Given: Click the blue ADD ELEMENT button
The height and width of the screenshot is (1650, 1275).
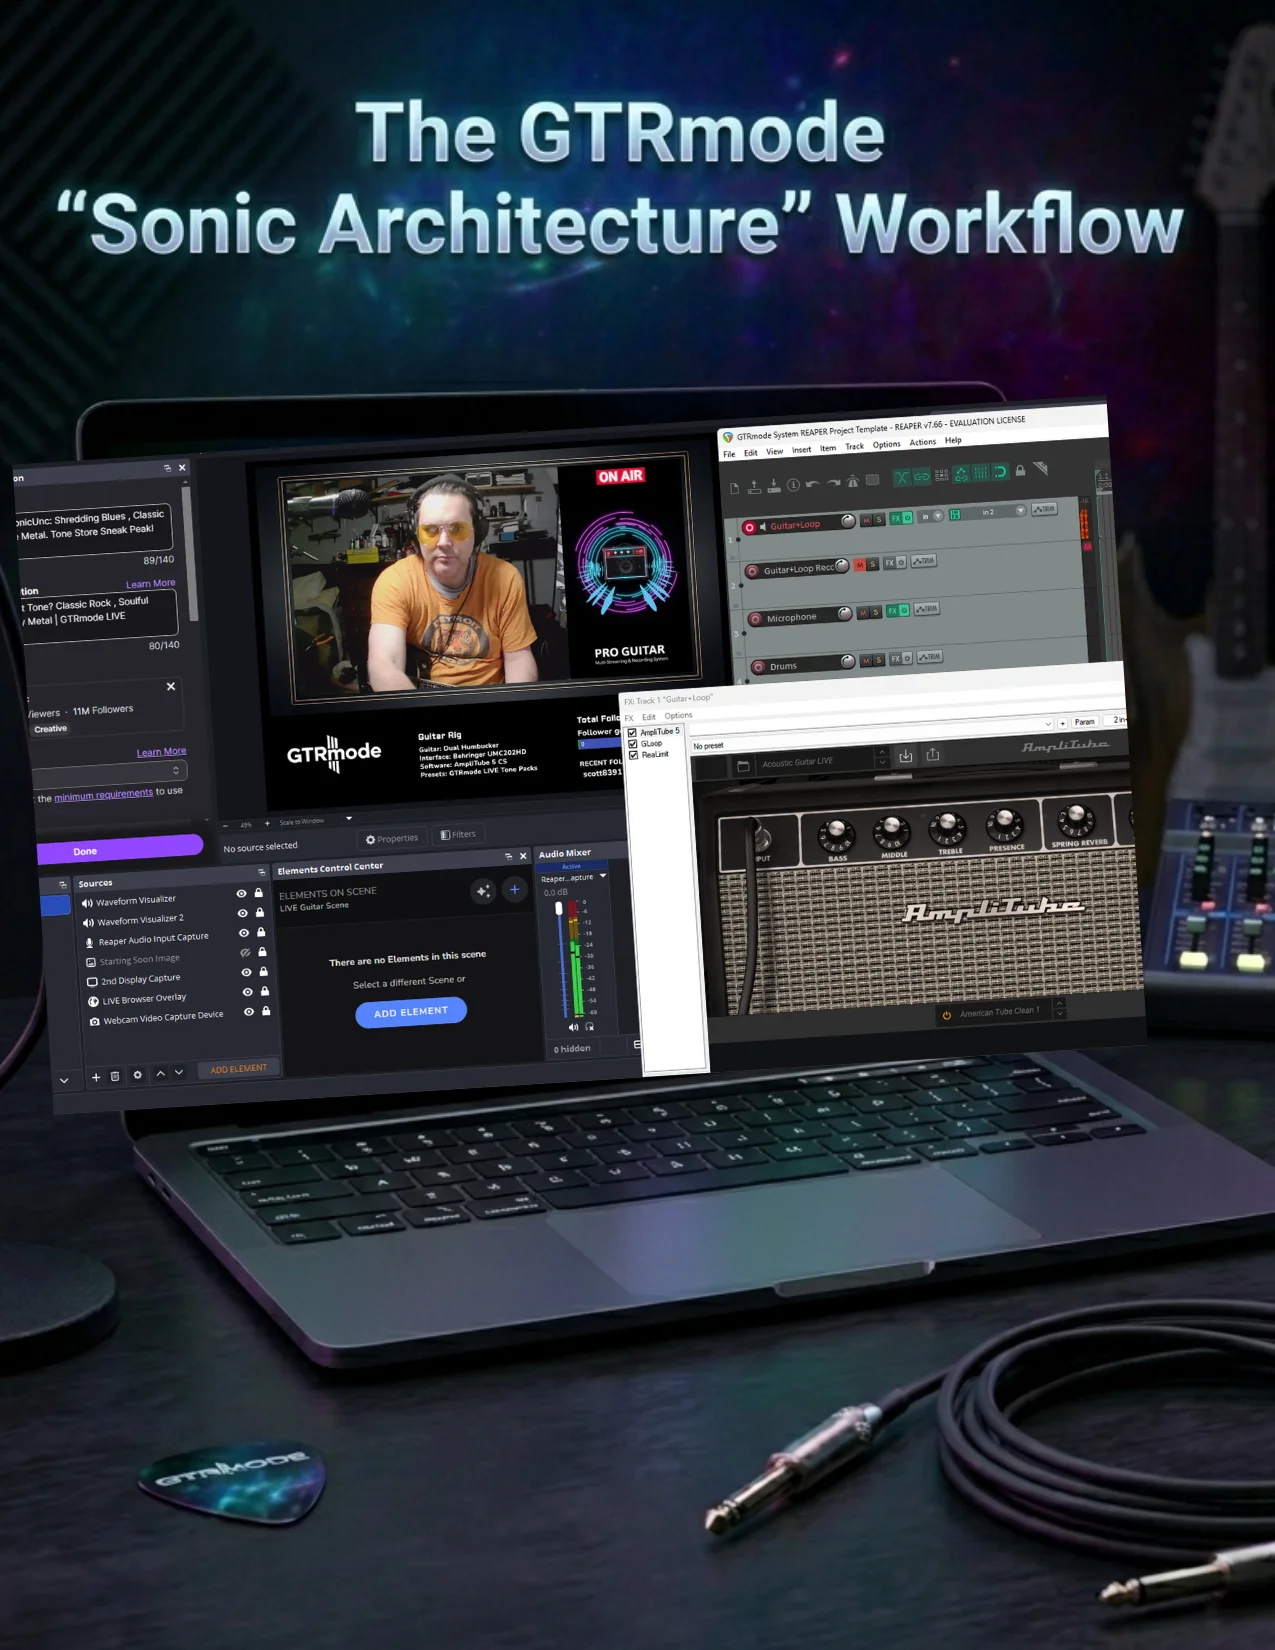Looking at the screenshot, I should [x=411, y=1013].
